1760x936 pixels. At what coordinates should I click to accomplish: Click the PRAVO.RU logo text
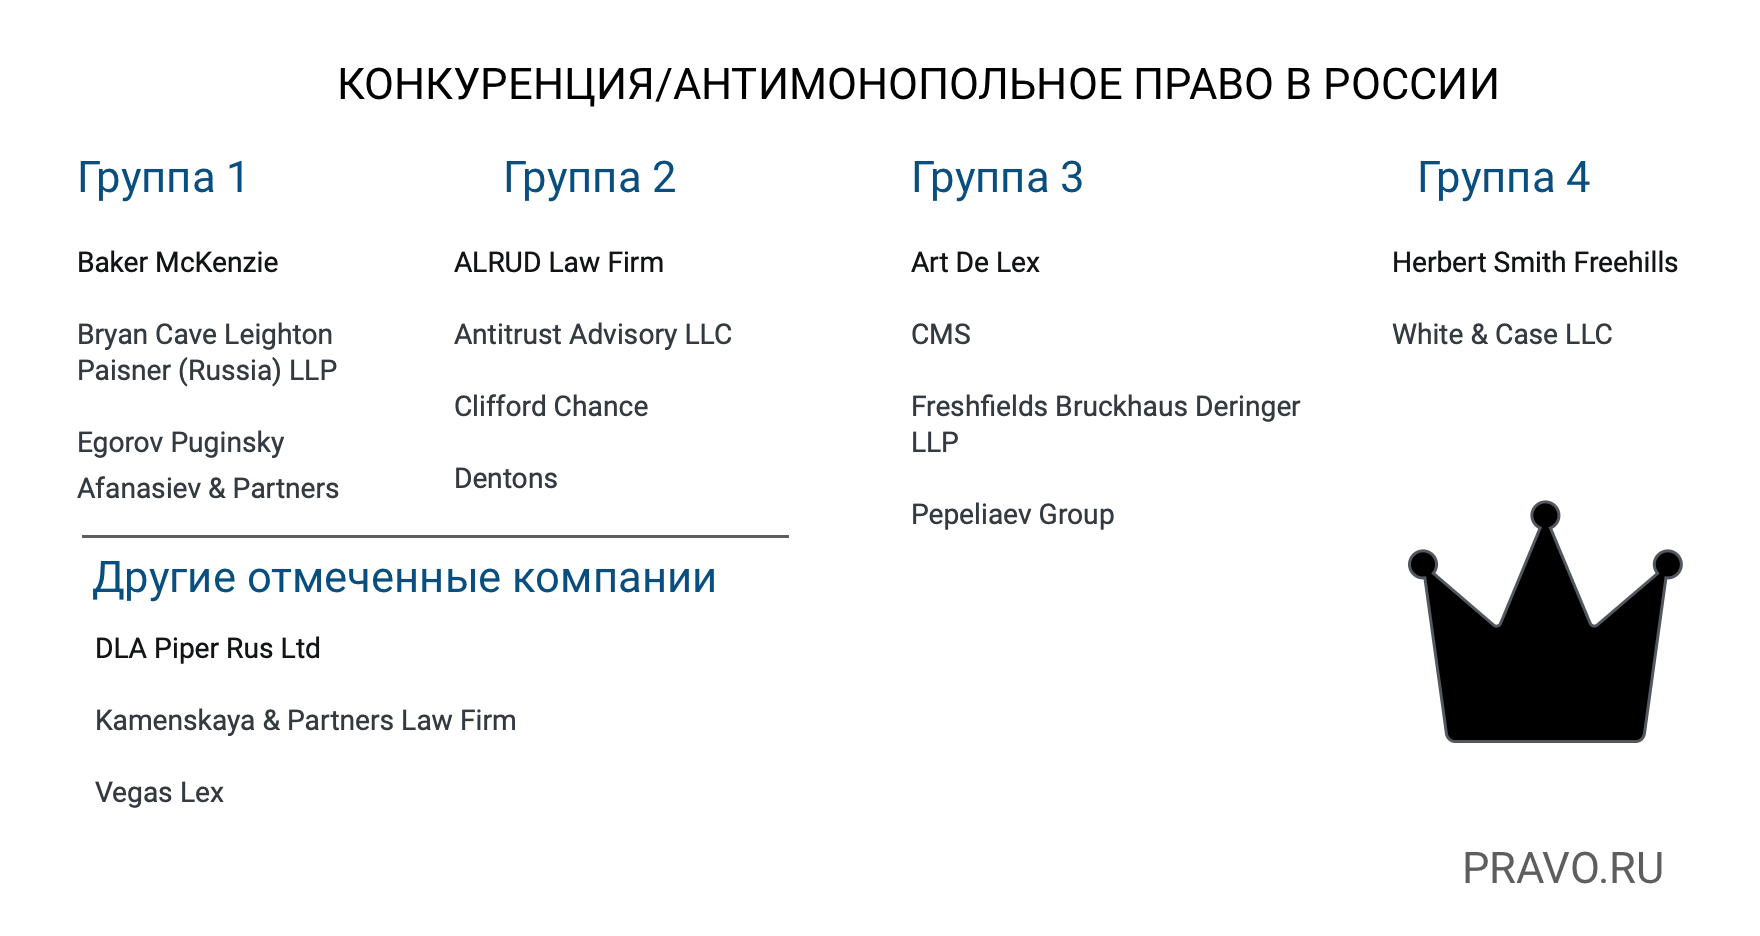(x=1562, y=868)
